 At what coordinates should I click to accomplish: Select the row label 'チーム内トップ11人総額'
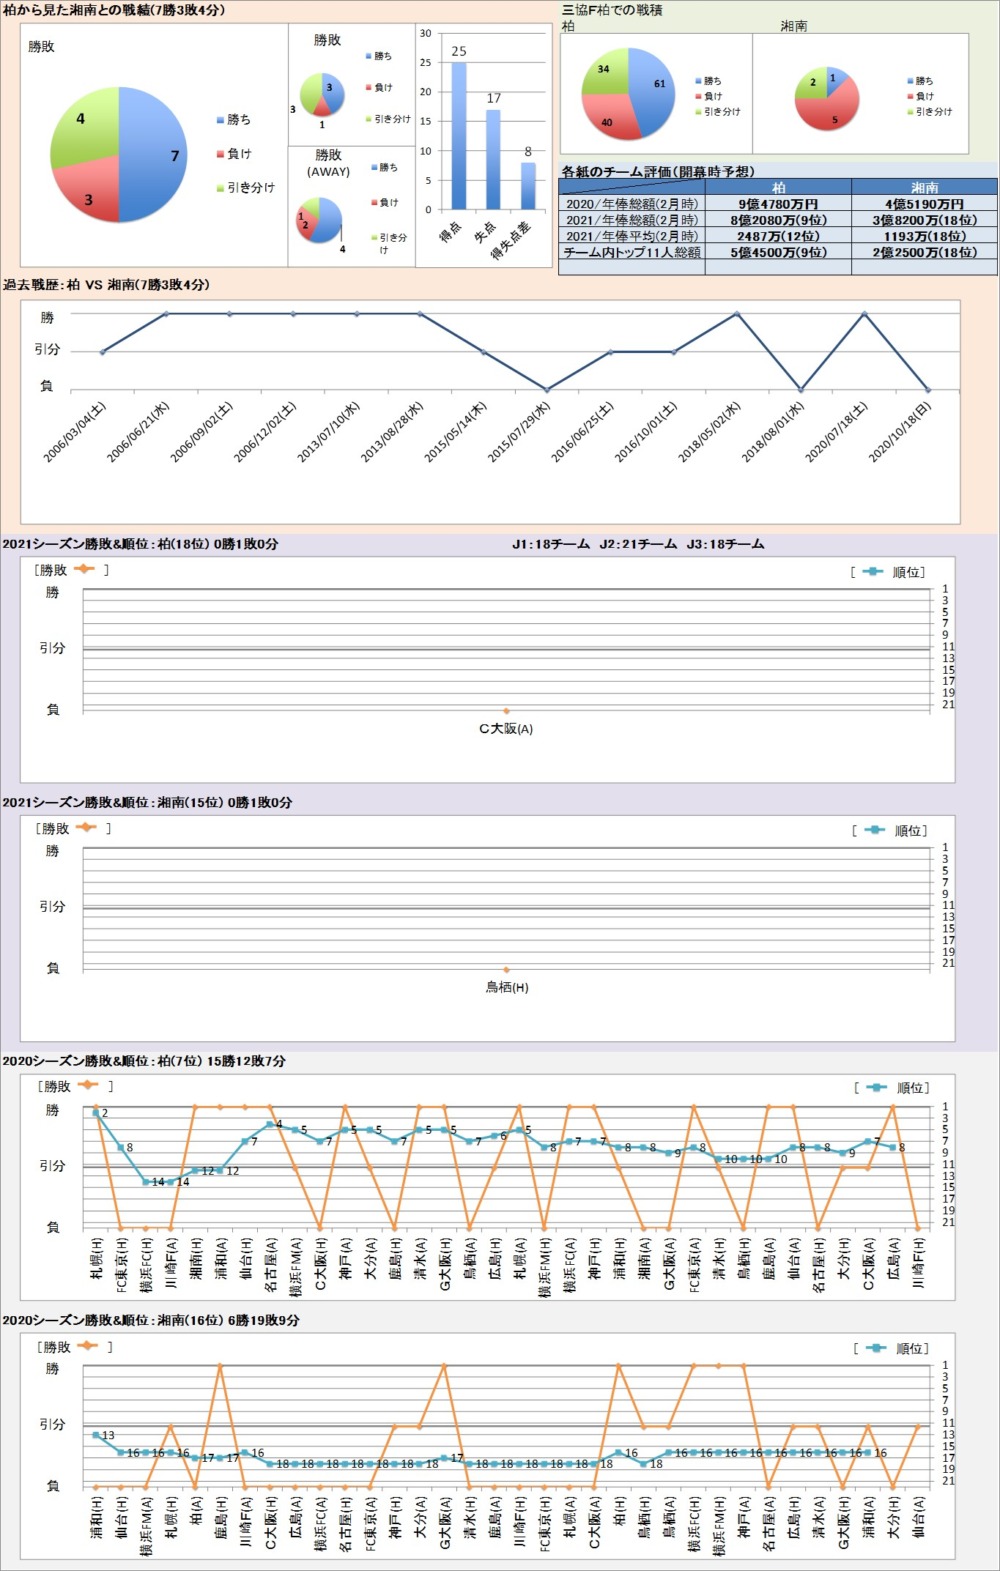pyautogui.click(x=632, y=252)
